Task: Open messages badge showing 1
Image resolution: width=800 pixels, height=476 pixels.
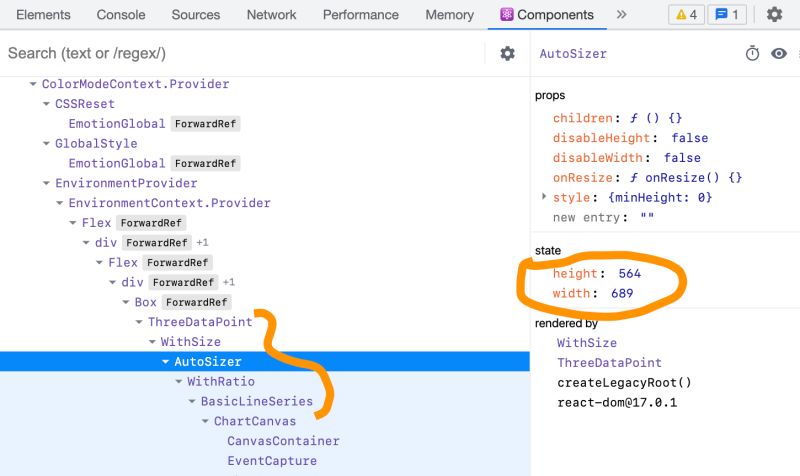Action: click(727, 14)
